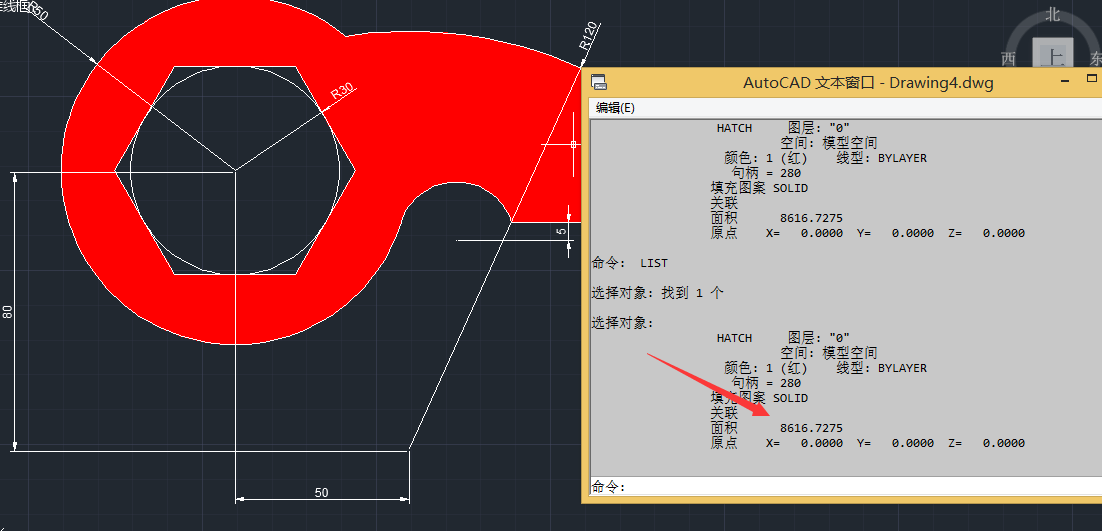
Task: Pick the horizontal 50 dimension text
Action: pos(321,492)
